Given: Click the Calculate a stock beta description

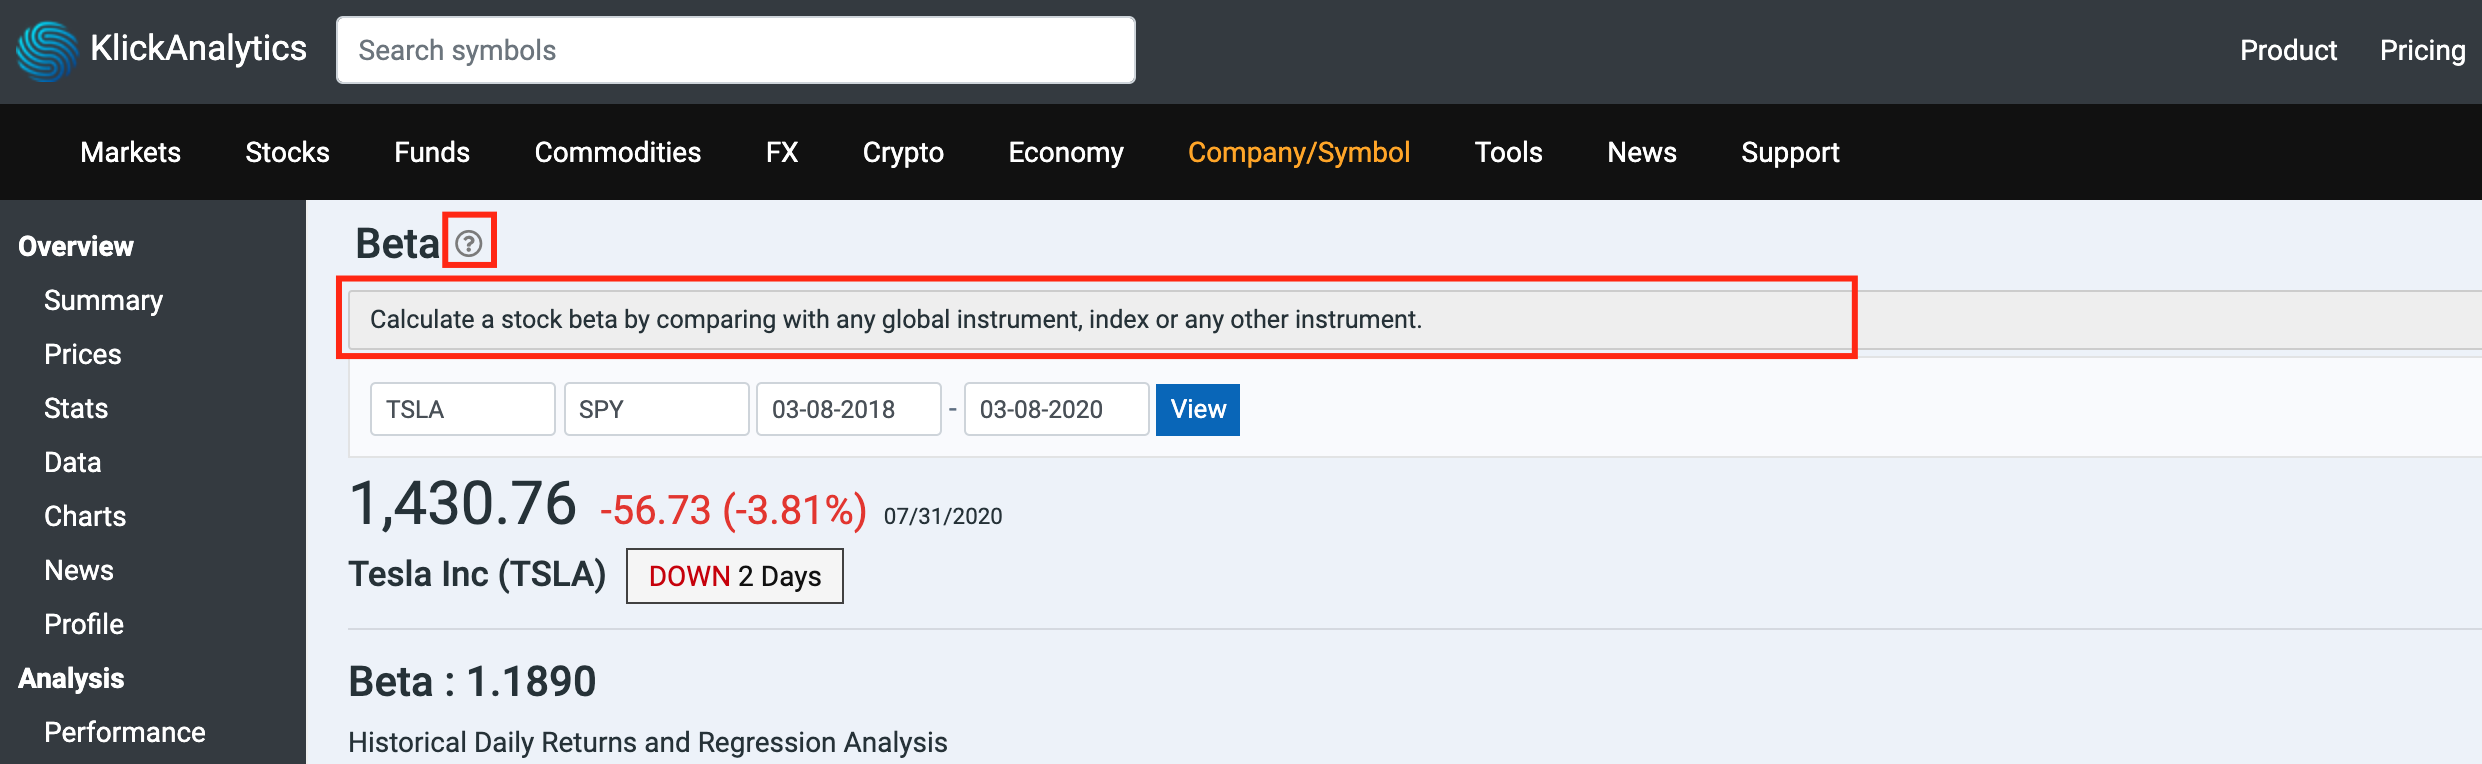Looking at the screenshot, I should (896, 319).
